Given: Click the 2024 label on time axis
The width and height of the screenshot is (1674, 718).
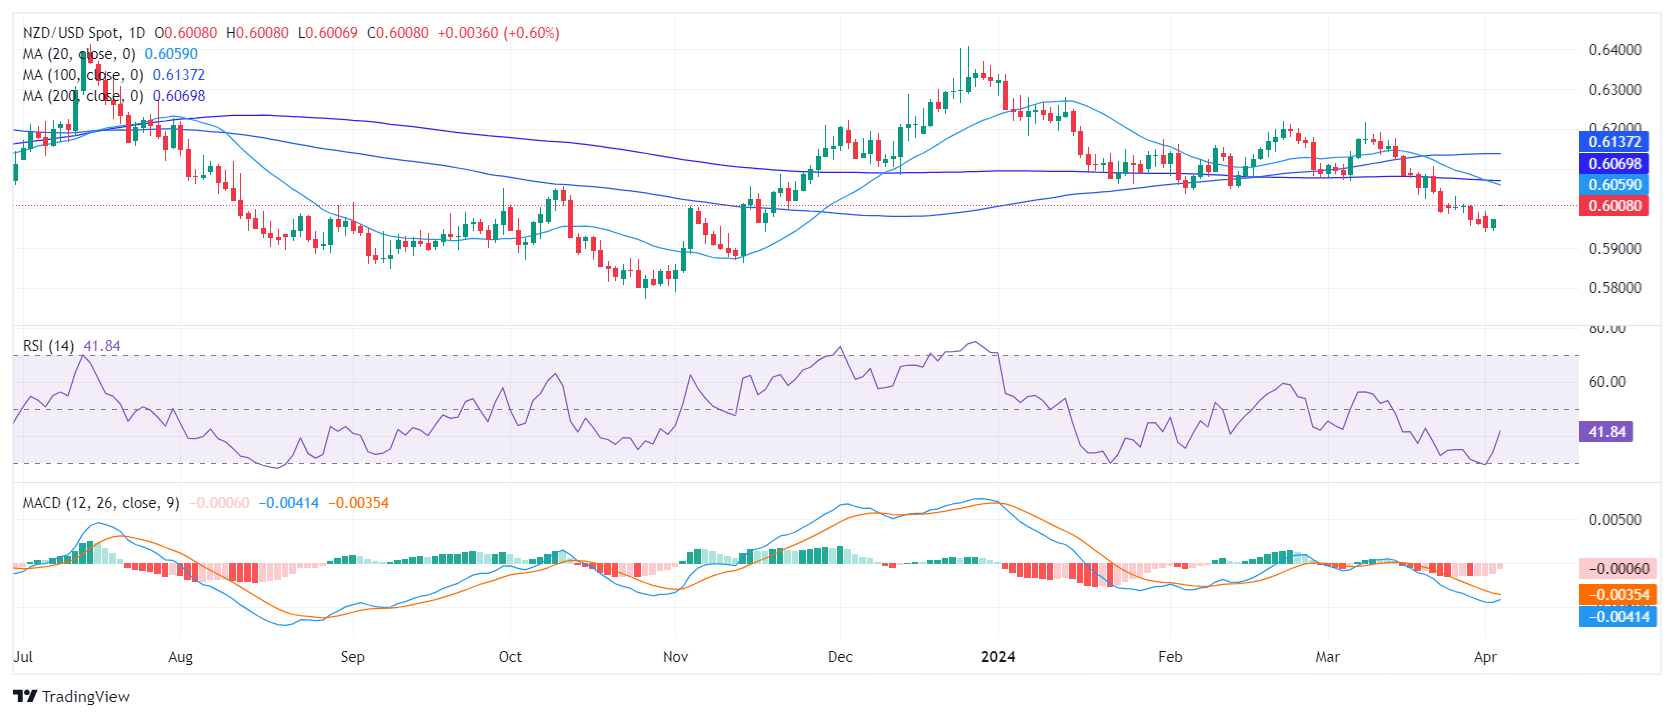Looking at the screenshot, I should click(x=997, y=657).
